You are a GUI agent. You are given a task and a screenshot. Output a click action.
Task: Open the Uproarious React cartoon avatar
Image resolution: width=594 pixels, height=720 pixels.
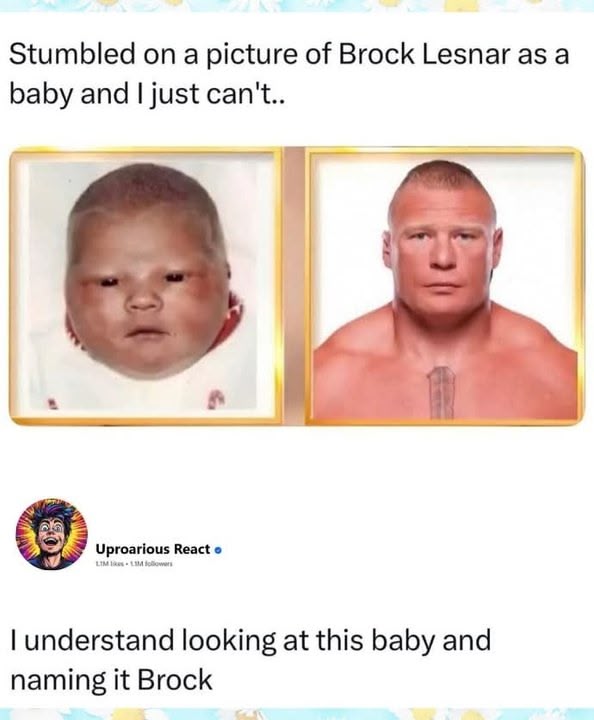[52, 534]
